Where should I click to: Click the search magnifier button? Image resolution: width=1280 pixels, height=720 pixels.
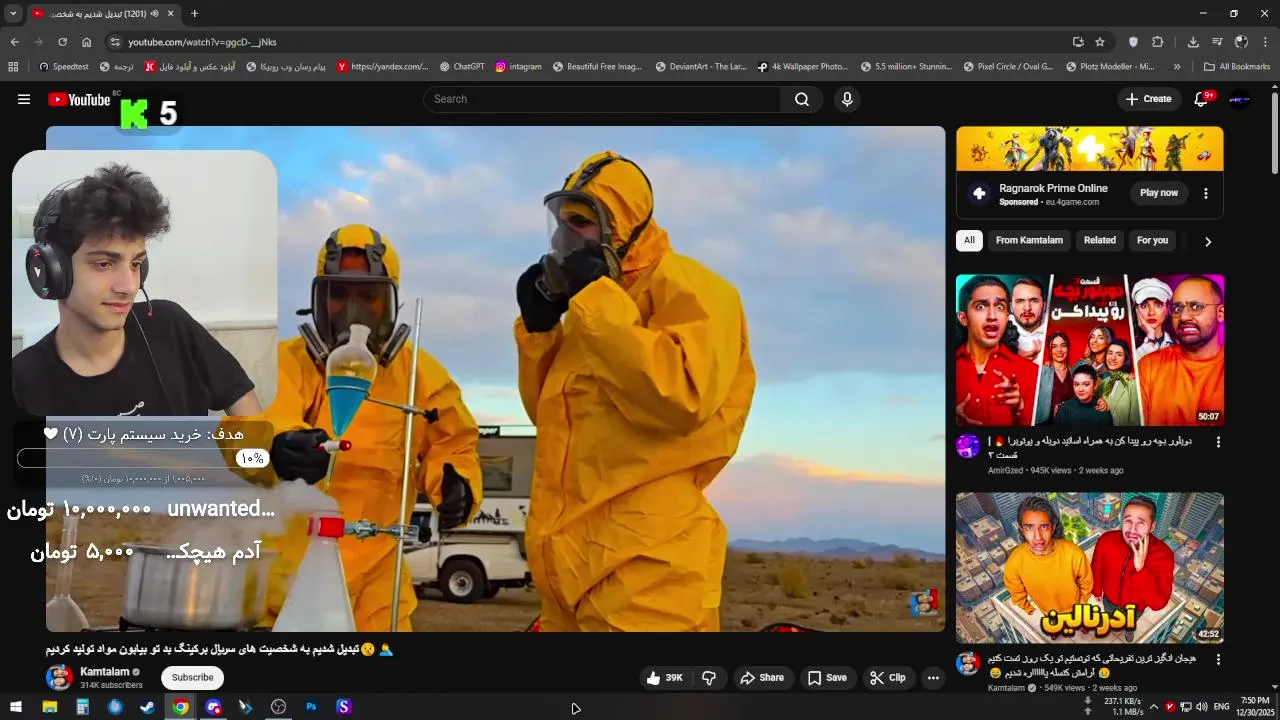pyautogui.click(x=802, y=99)
